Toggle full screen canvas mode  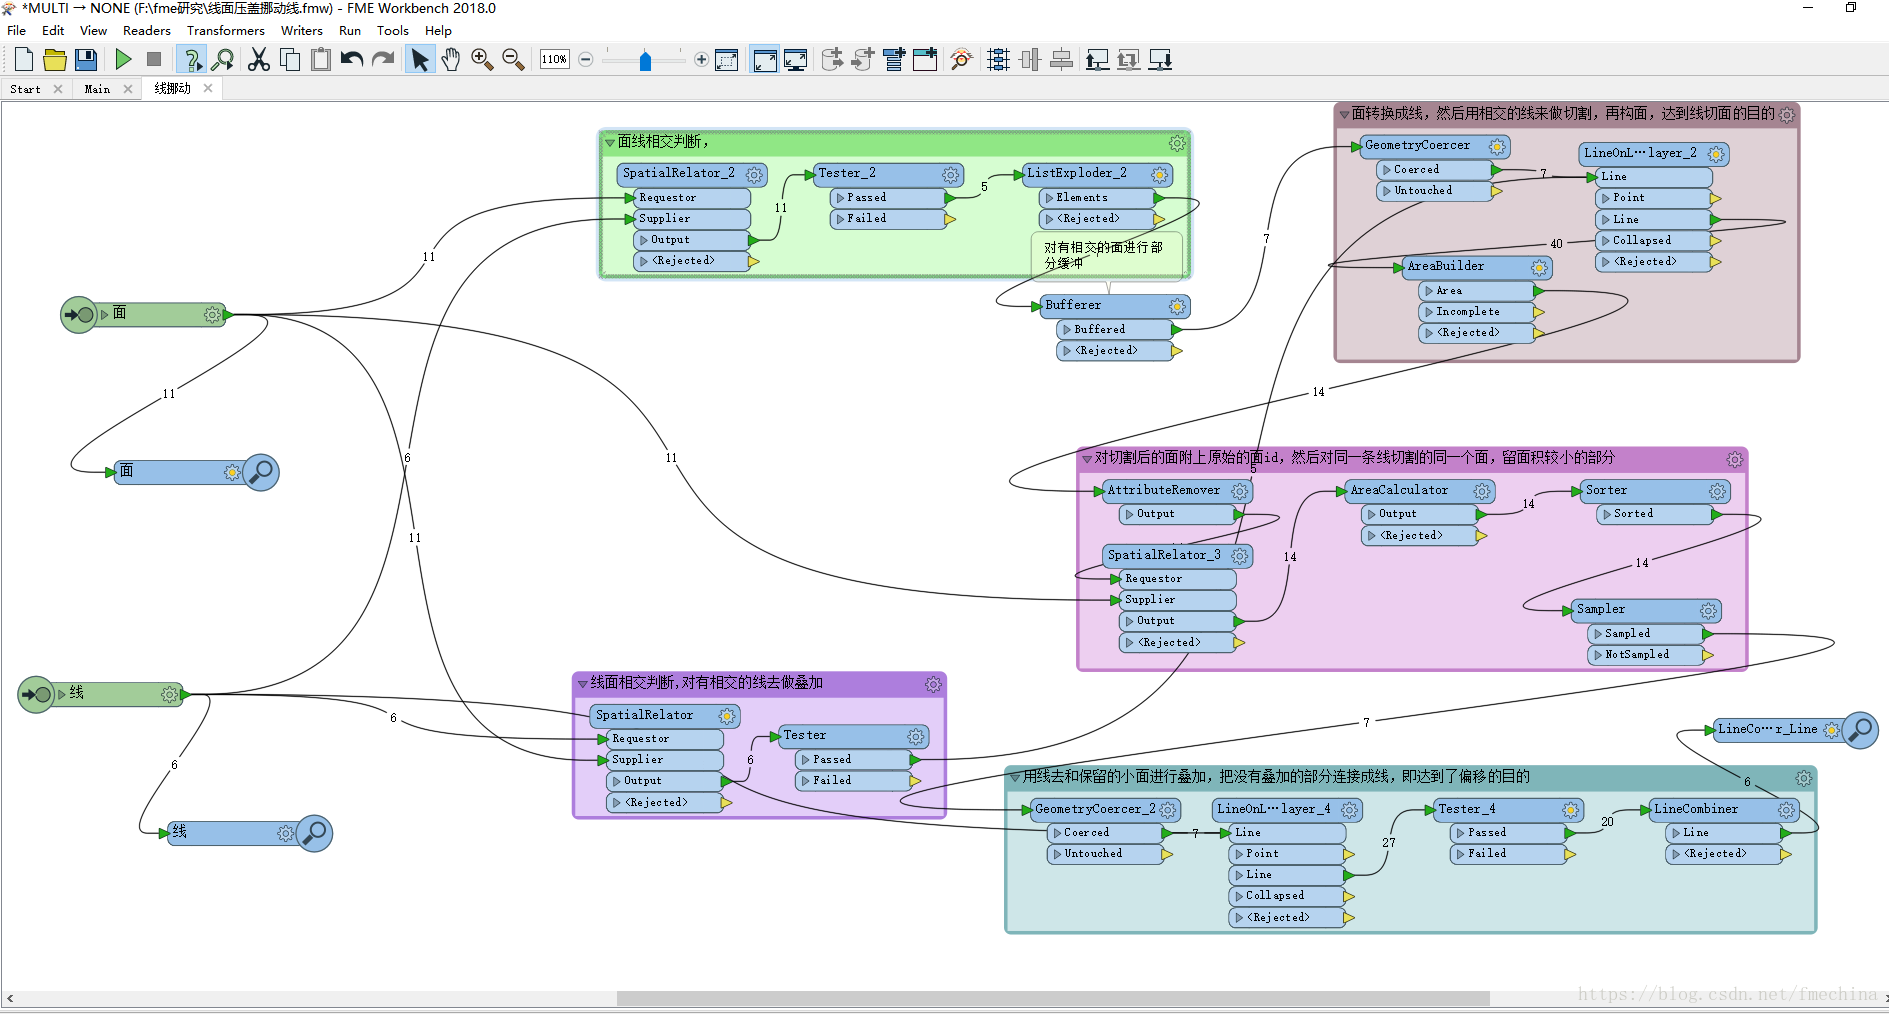pos(796,60)
